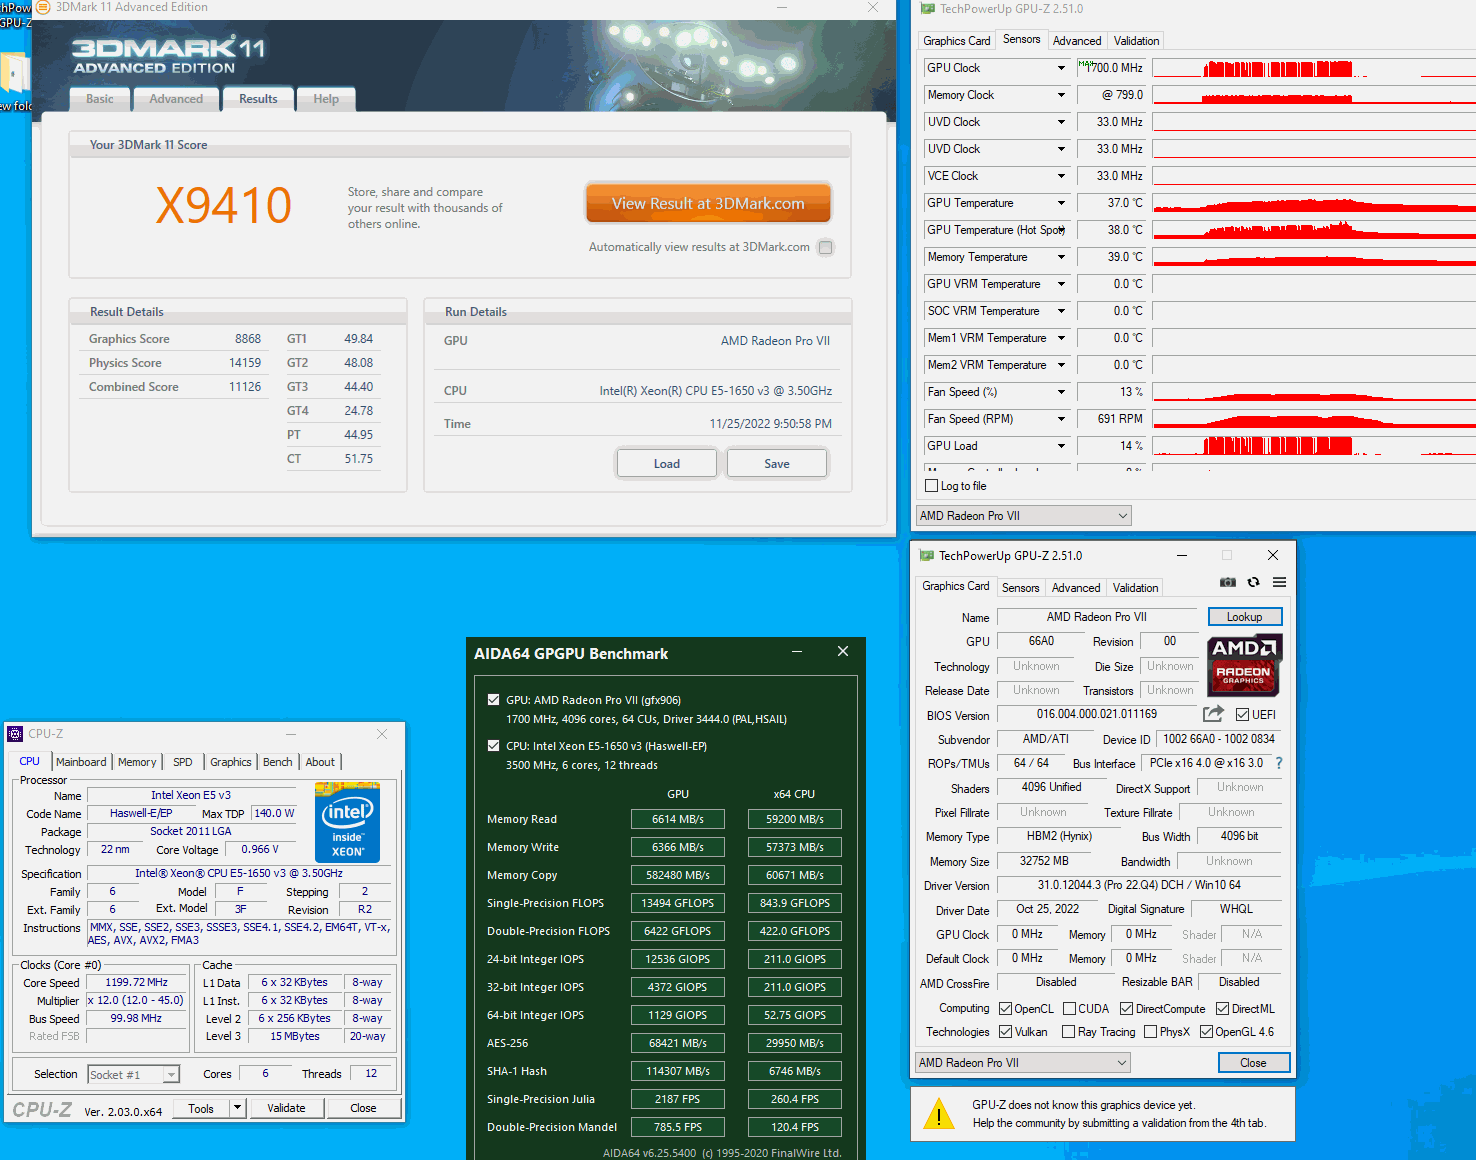The width and height of the screenshot is (1476, 1160).
Task: Check the Log to file box
Action: pyautogui.click(x=932, y=486)
